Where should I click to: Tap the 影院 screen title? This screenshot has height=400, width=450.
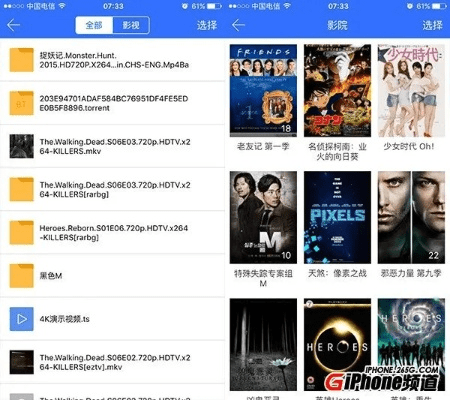tap(337, 25)
